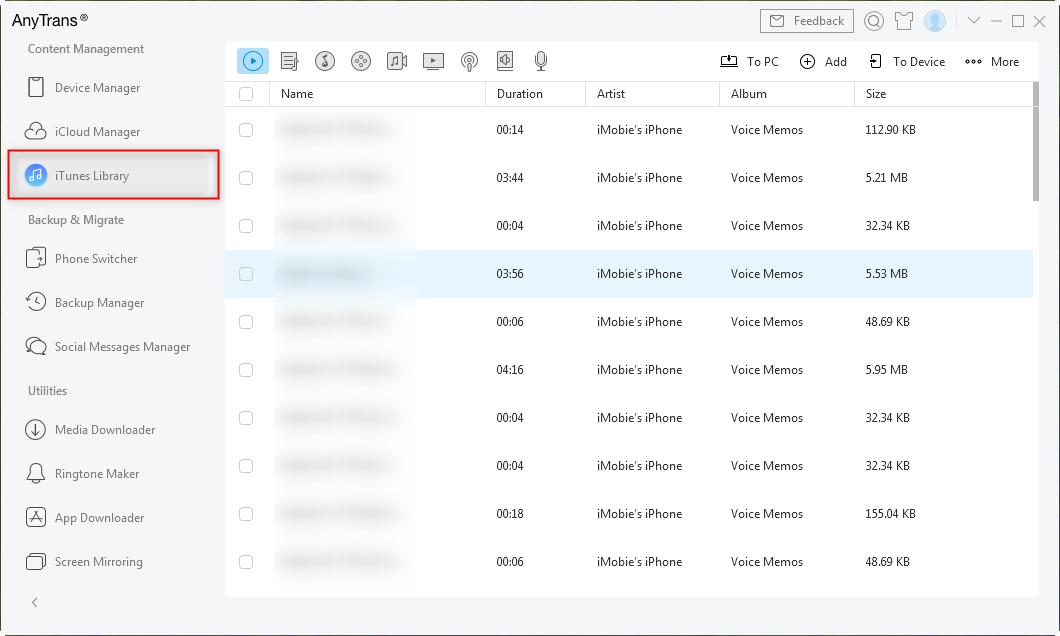The image size is (1060, 636).
Task: Click the 04:16 duration cell
Action: pos(510,370)
